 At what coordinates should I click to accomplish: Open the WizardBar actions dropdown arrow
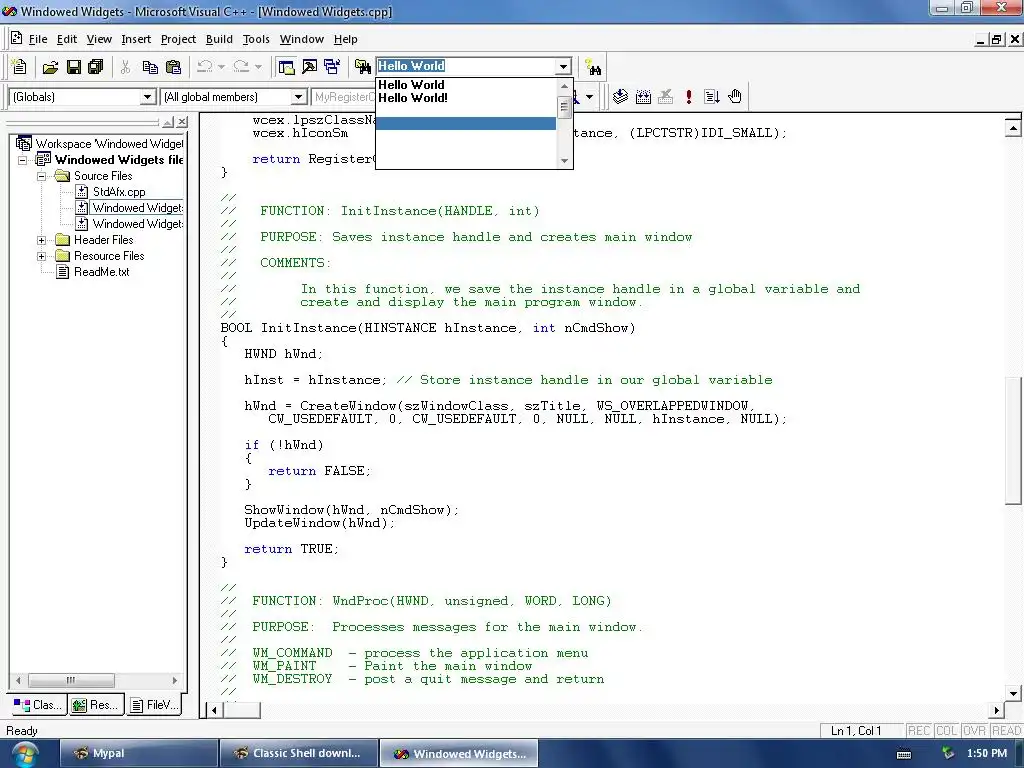[589, 97]
